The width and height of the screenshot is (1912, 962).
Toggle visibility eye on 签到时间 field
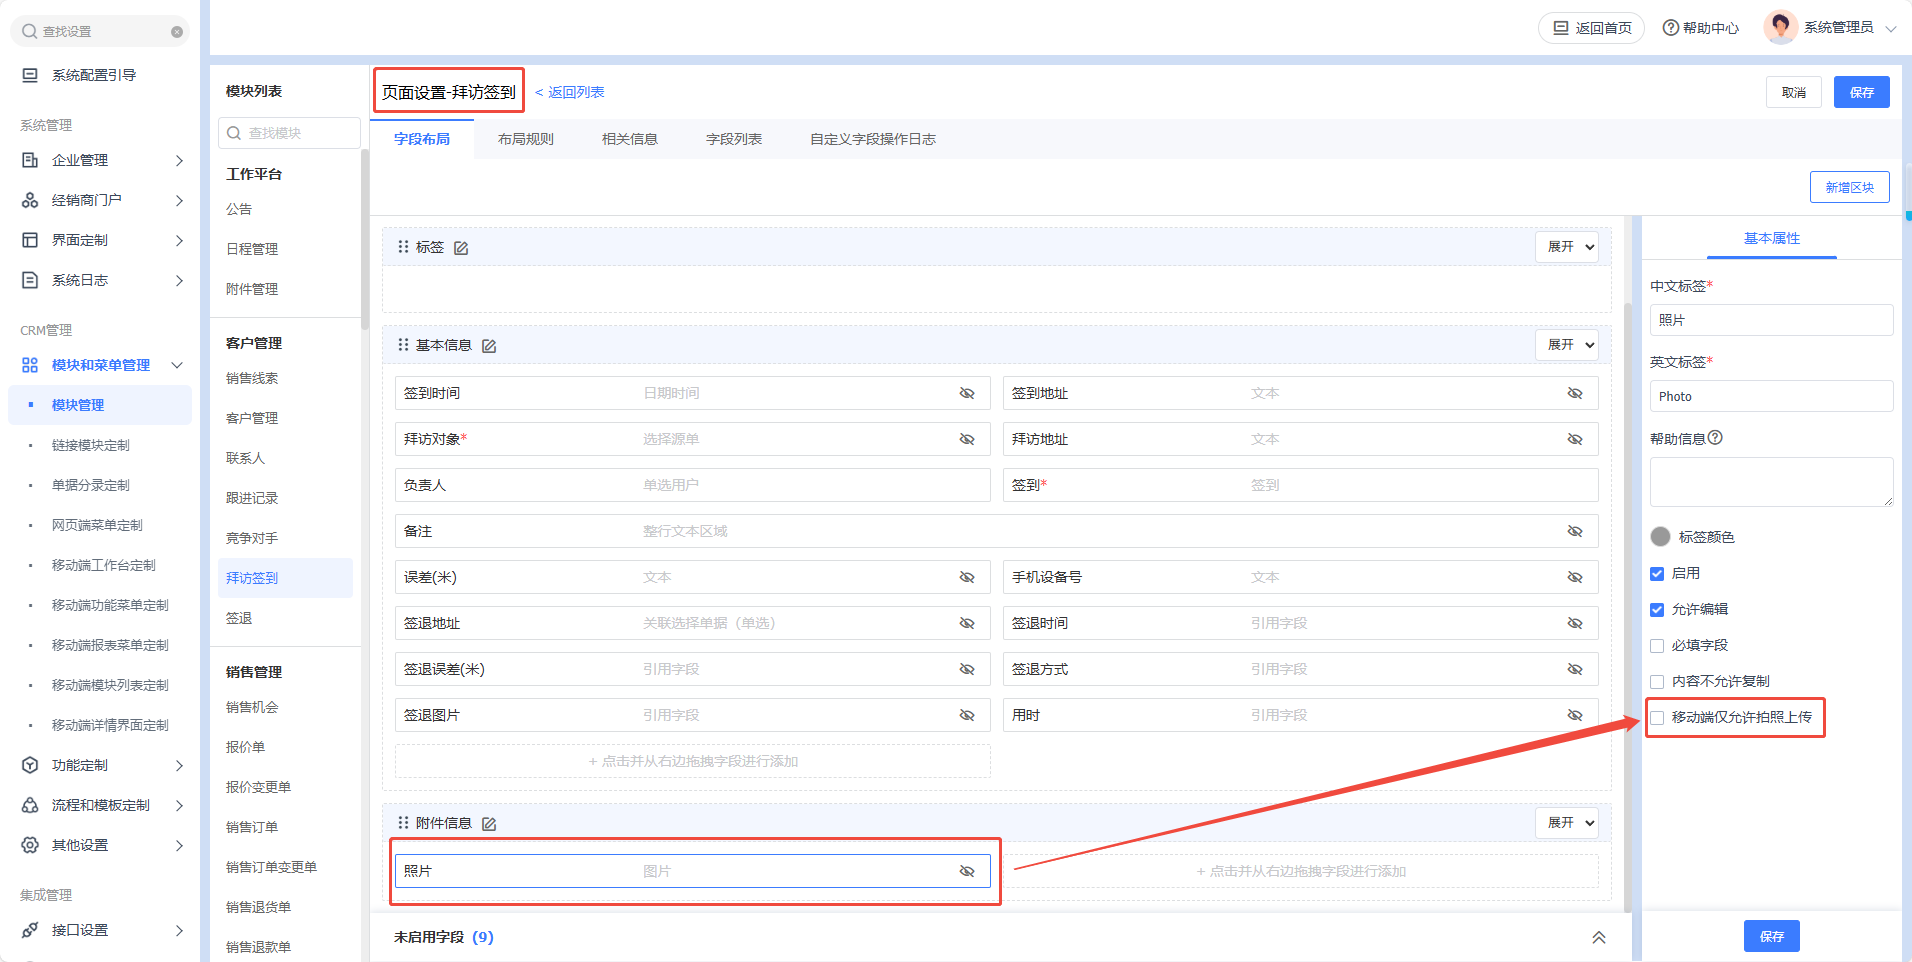coord(966,393)
